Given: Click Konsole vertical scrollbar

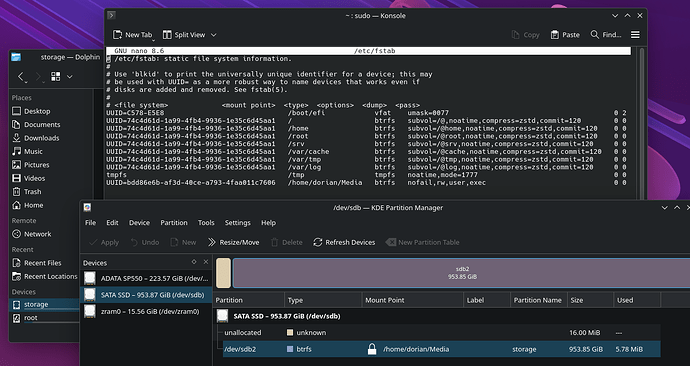Looking at the screenshot, I should tap(642, 123).
